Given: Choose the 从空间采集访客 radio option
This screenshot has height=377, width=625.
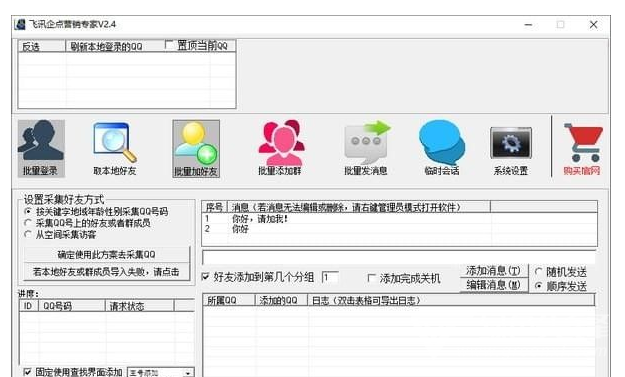Looking at the screenshot, I should point(28,234).
